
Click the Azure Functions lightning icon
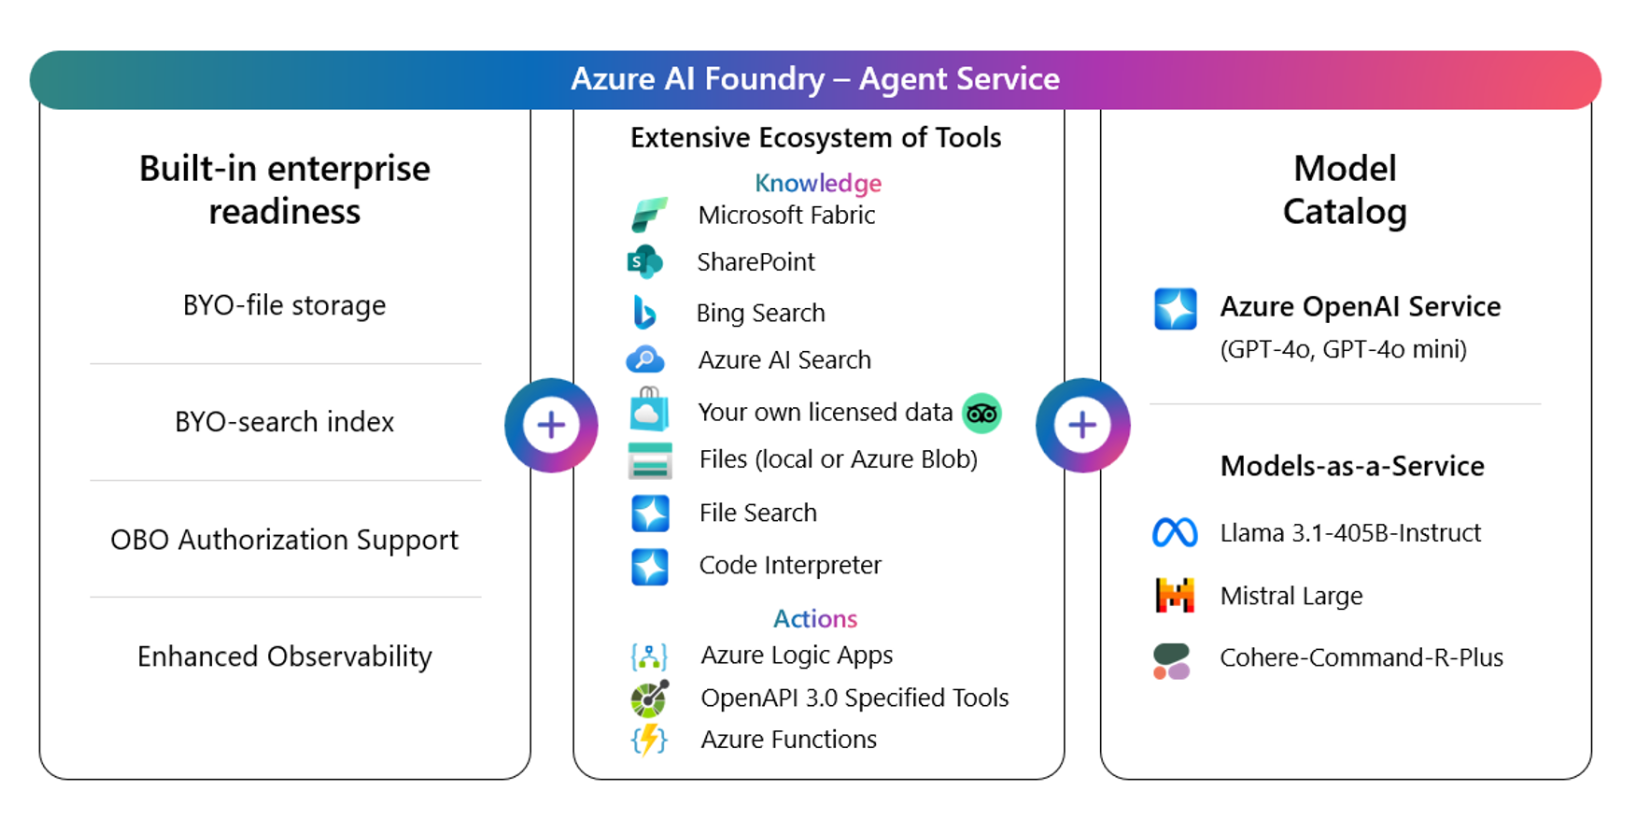point(649,740)
